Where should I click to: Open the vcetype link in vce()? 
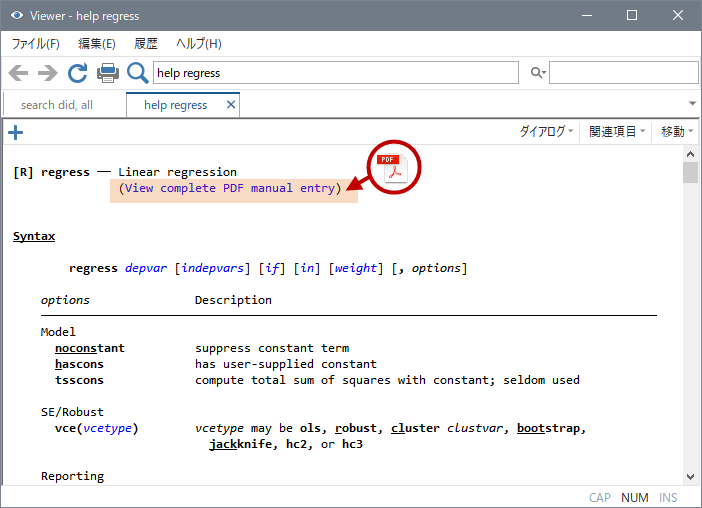(107, 428)
